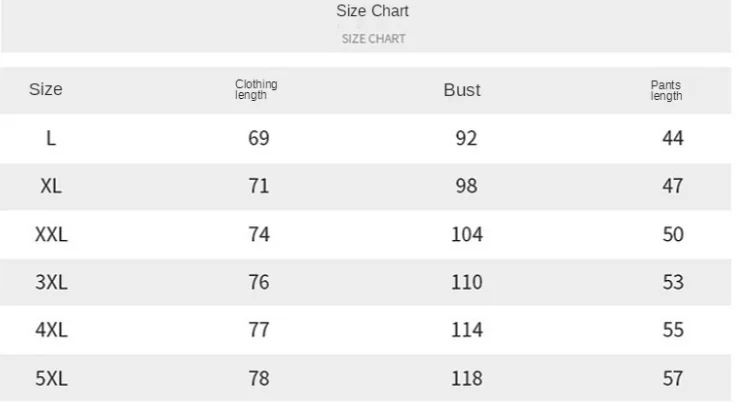Select pants length value 44
The width and height of the screenshot is (744, 419).
pos(673,138)
